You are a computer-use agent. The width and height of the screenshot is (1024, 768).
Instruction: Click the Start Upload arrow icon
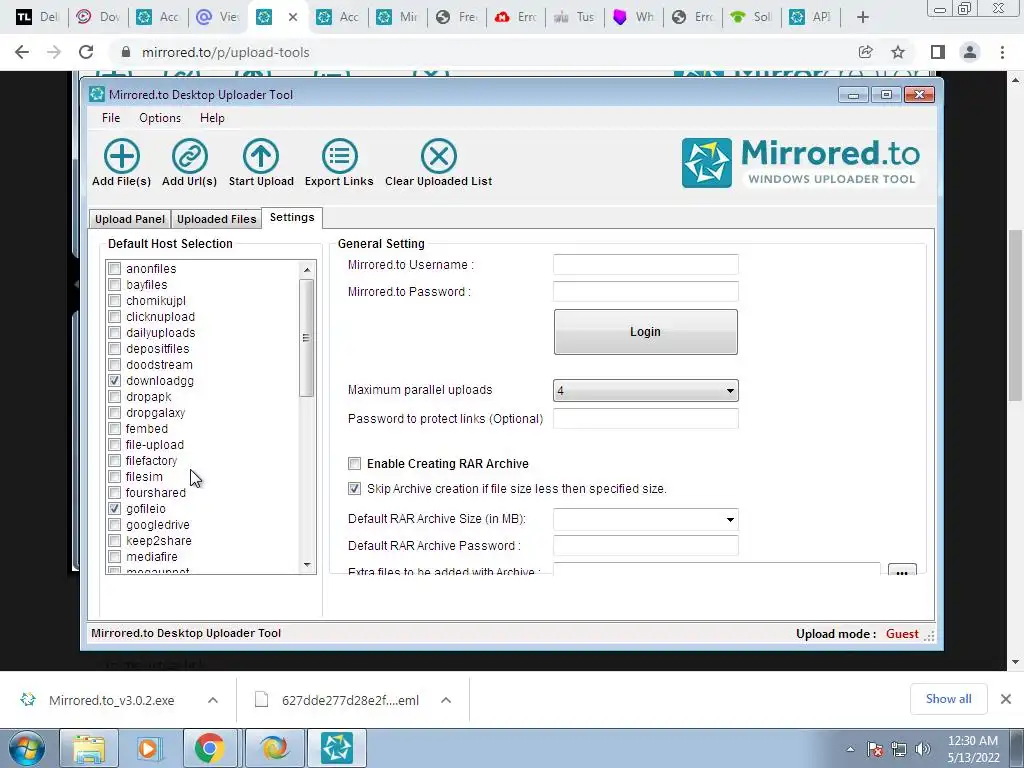(261, 156)
